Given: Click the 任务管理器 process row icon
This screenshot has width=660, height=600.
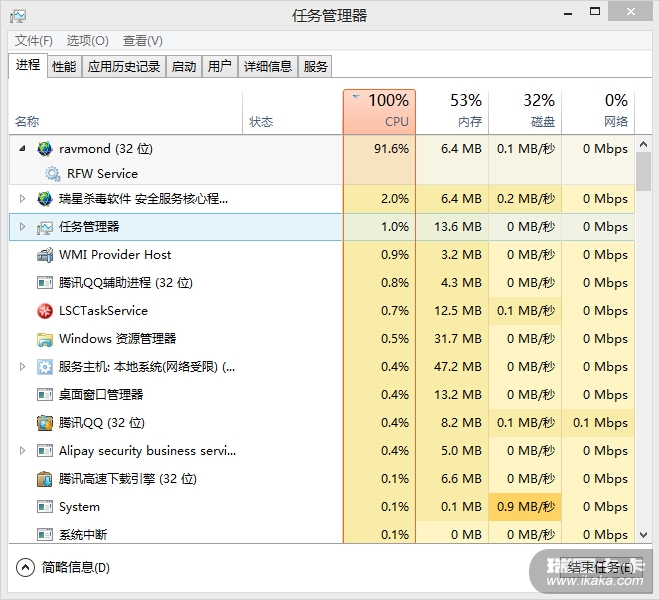Looking at the screenshot, I should (x=45, y=227).
